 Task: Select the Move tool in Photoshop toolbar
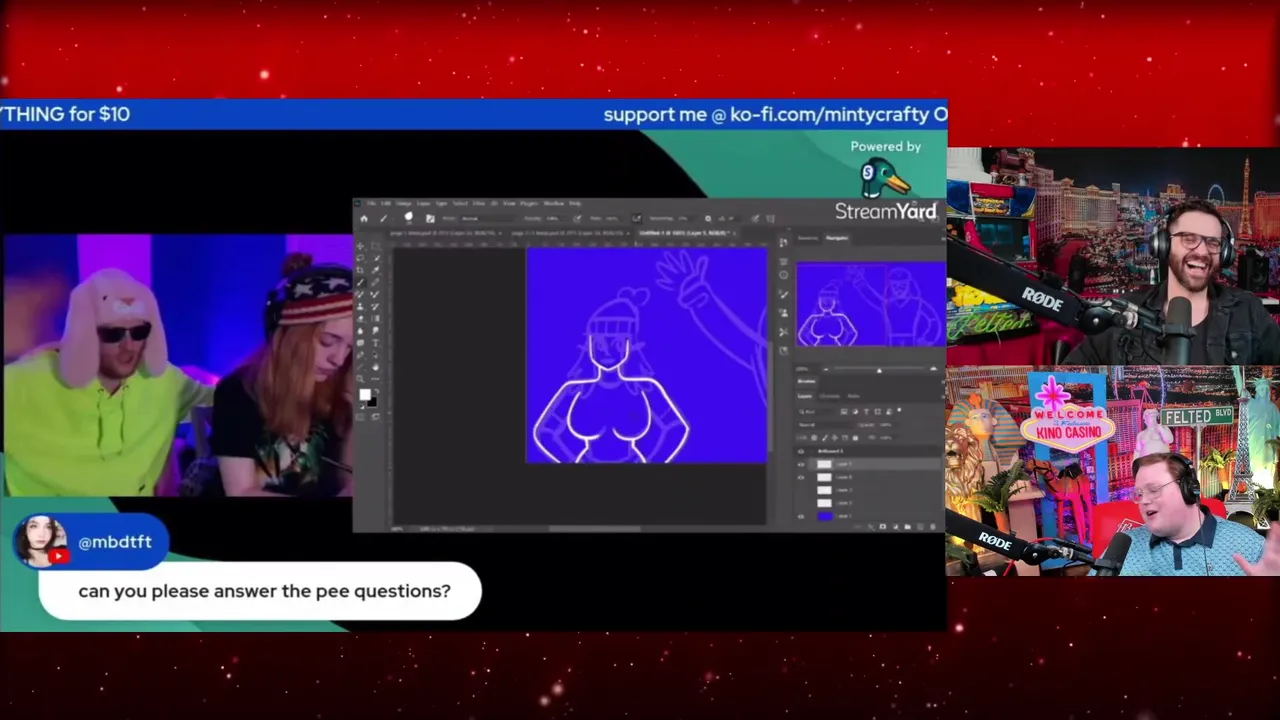pyautogui.click(x=360, y=246)
